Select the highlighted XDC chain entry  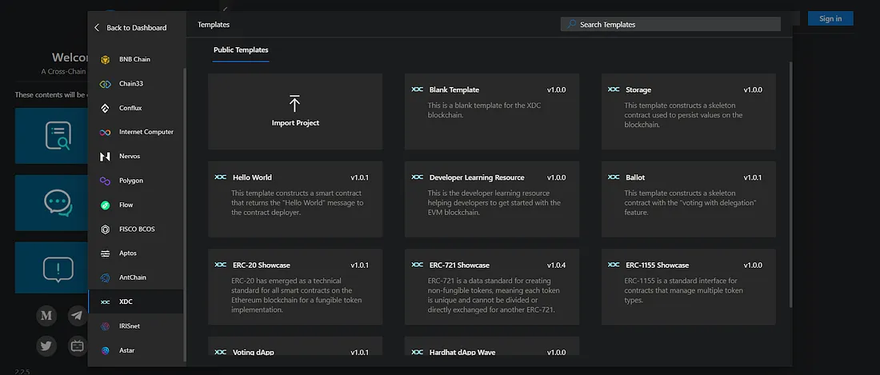[x=136, y=302]
